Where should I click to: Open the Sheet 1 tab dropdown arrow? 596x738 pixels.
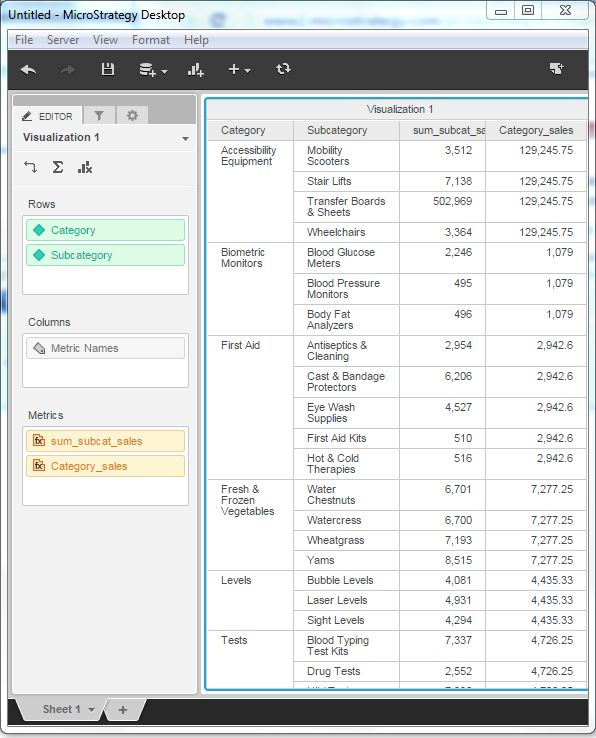91,709
